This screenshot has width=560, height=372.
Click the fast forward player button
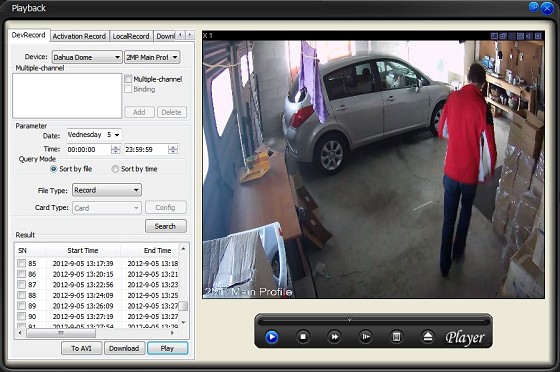click(x=334, y=337)
